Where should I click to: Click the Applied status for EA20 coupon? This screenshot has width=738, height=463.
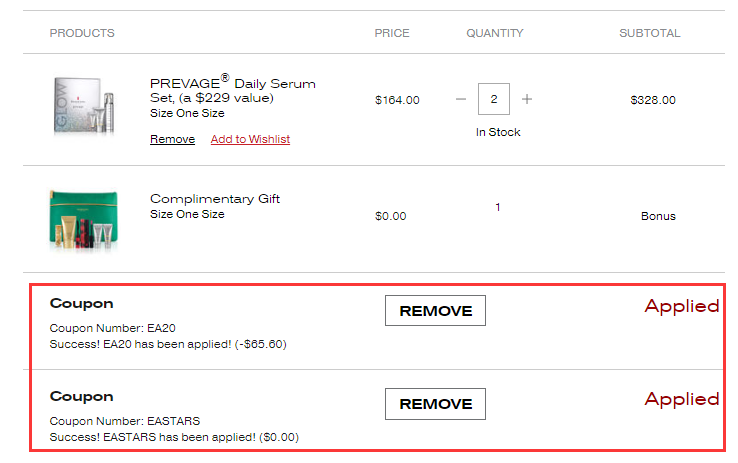[681, 306]
